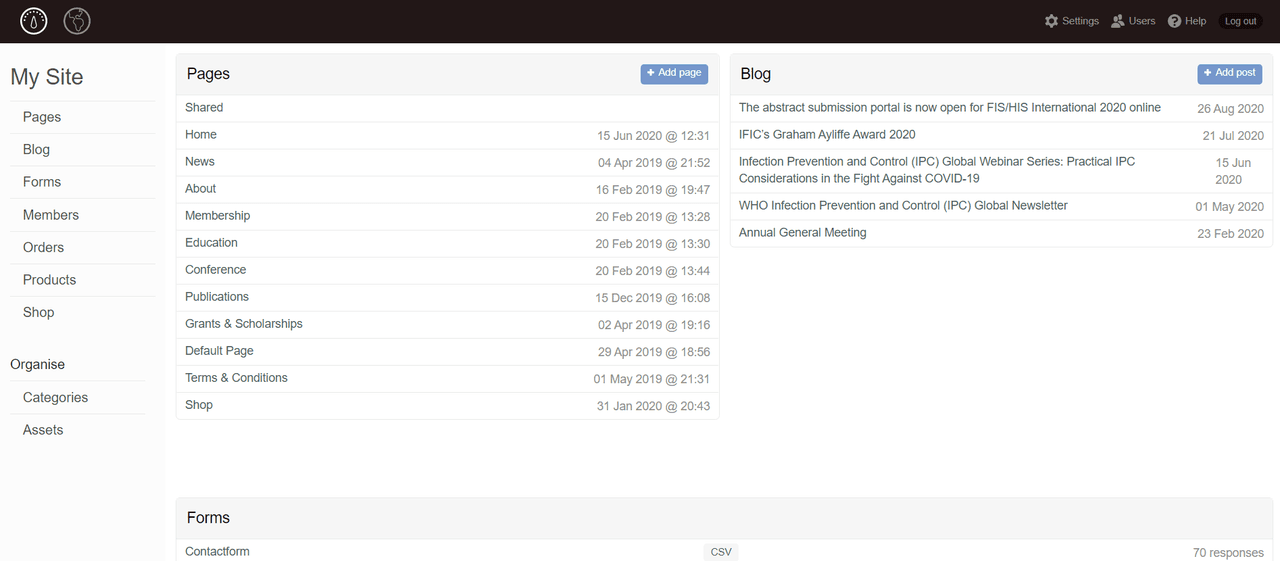Open Users via the people icon
The width and height of the screenshot is (1280, 561).
(x=1118, y=21)
